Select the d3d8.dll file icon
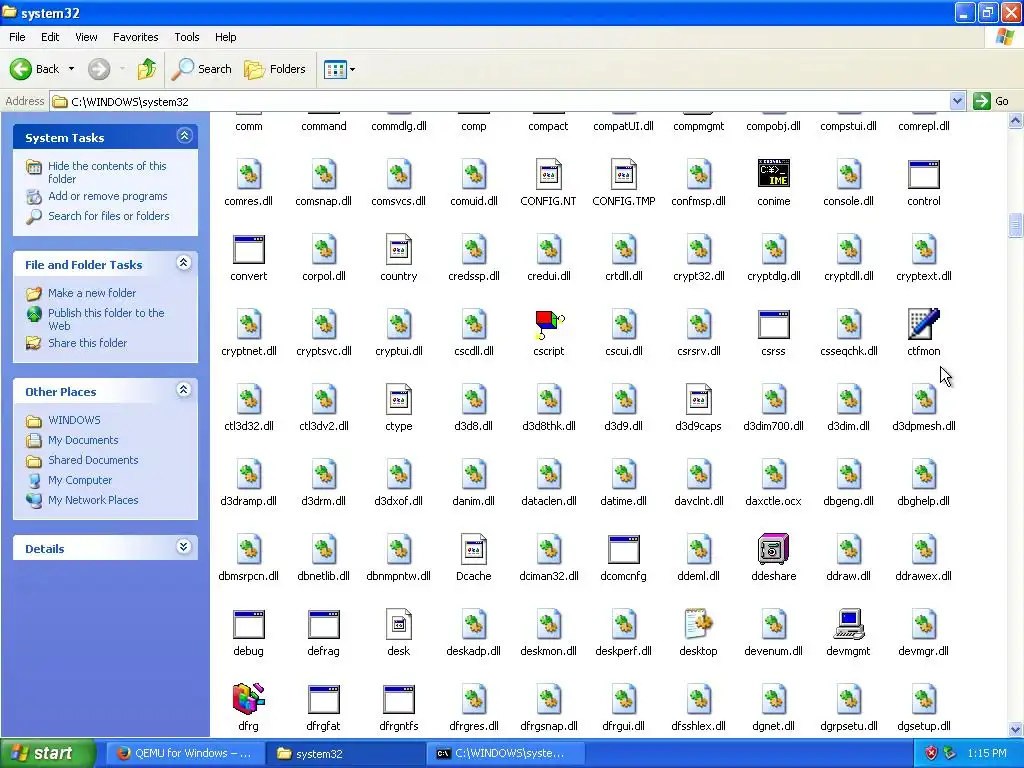Viewport: 1024px width, 768px height. click(473, 400)
